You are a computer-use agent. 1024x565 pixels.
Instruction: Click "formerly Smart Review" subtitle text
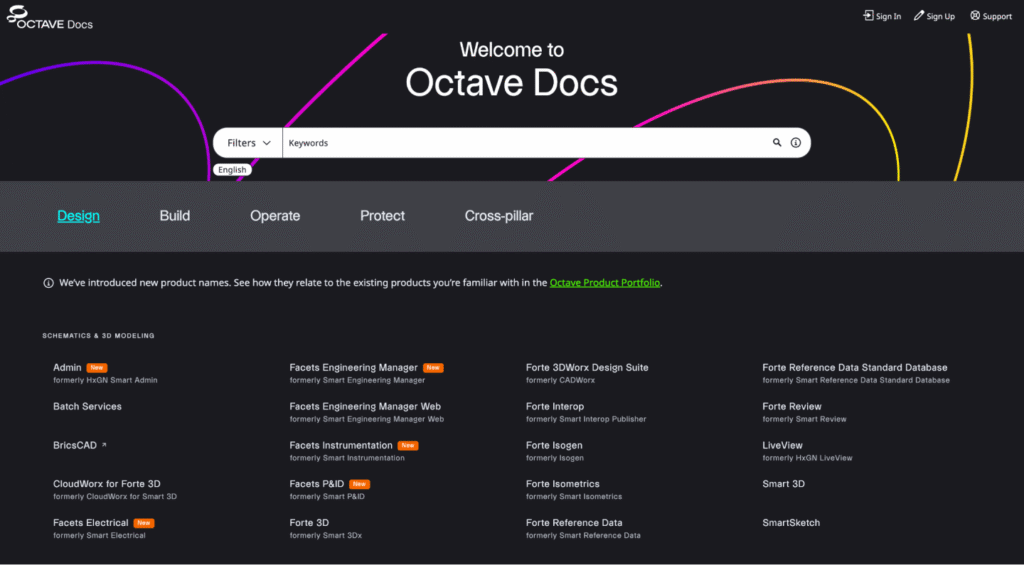click(804, 419)
